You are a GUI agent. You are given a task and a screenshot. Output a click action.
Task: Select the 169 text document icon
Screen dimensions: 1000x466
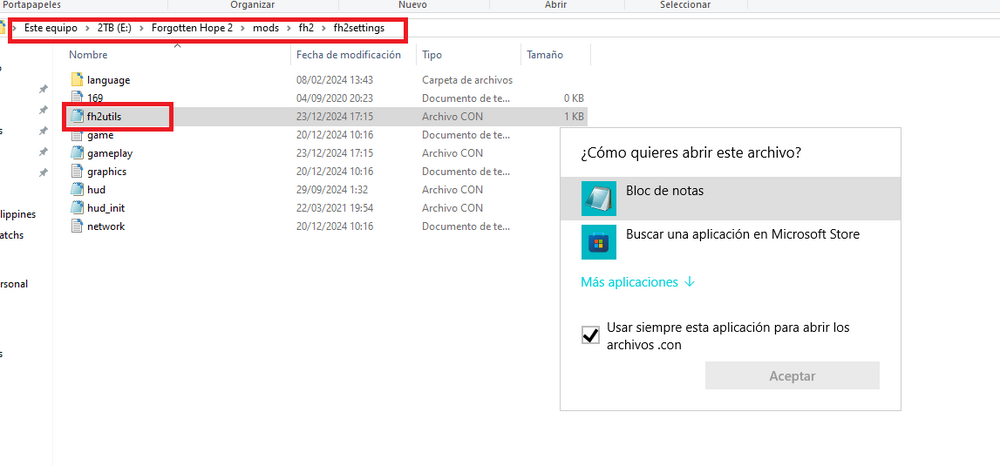pos(77,98)
